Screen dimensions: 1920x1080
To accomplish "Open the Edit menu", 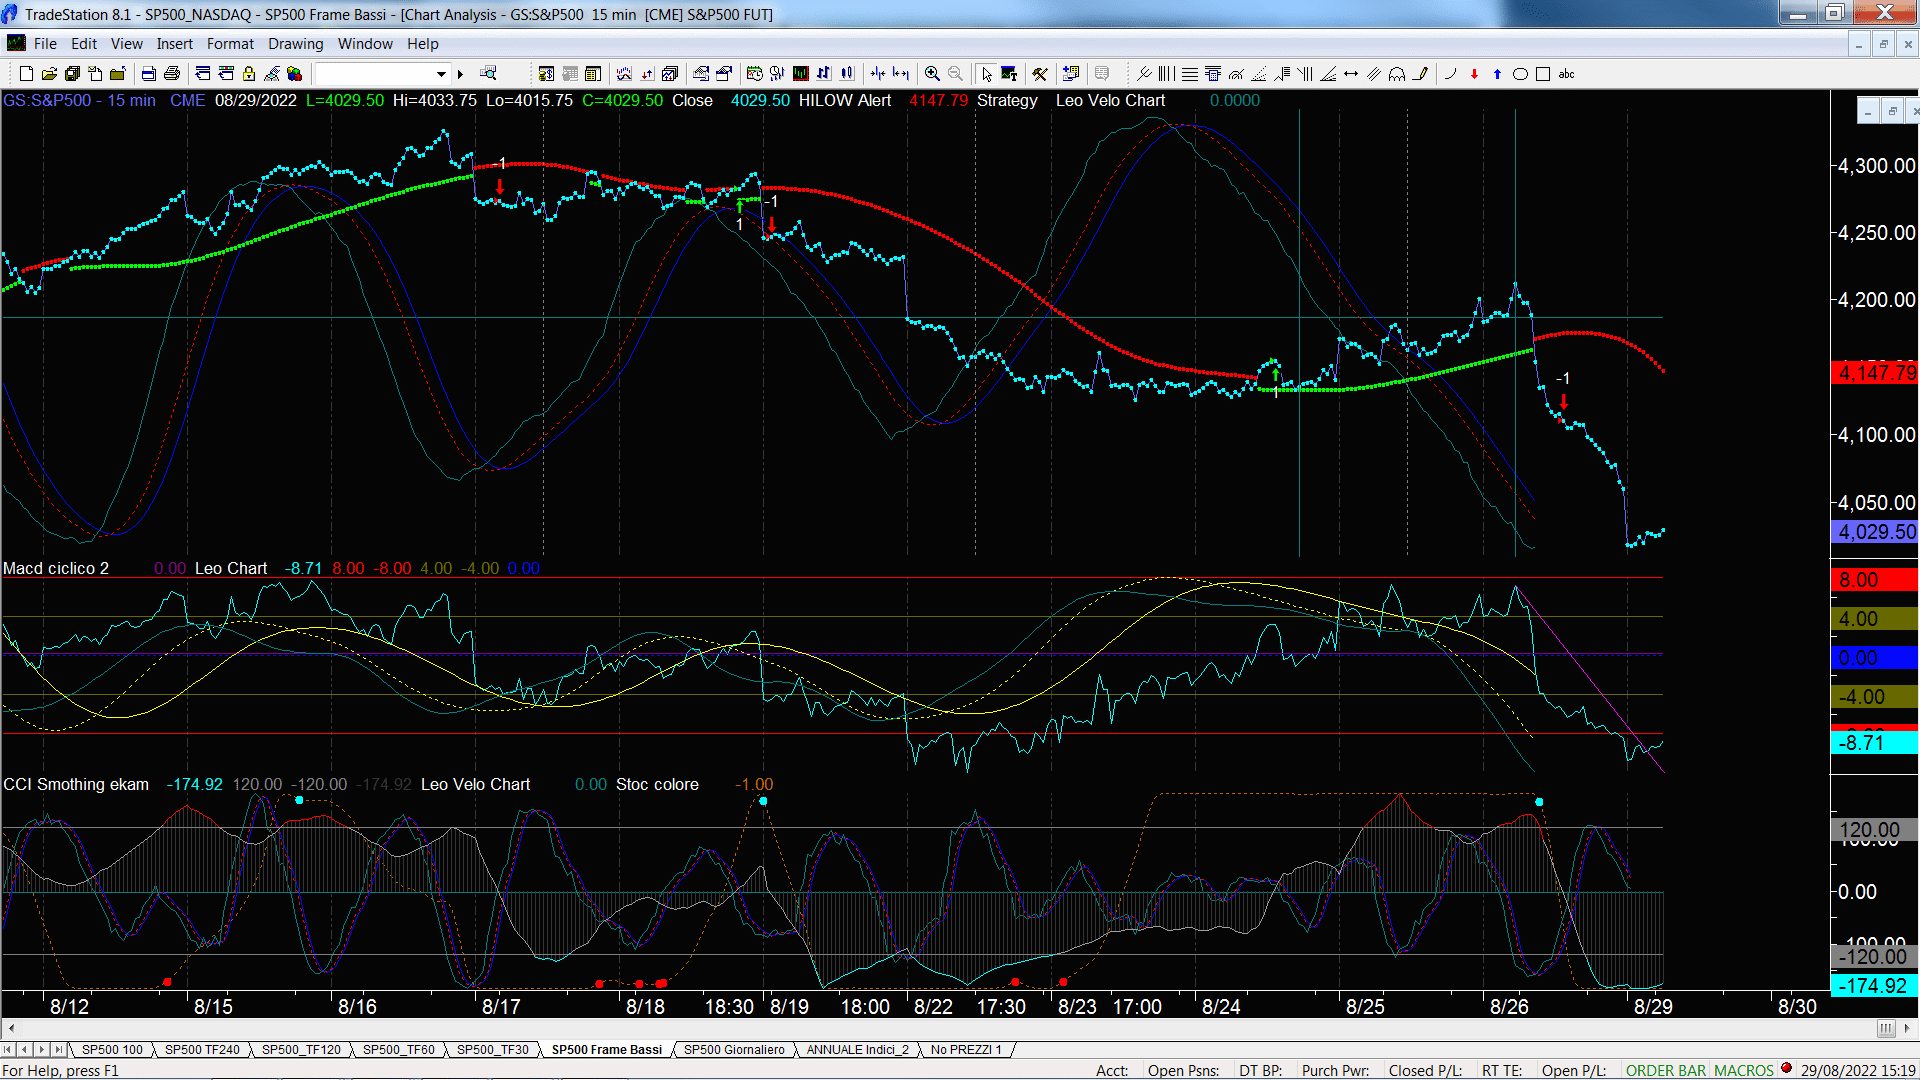I will (x=84, y=44).
